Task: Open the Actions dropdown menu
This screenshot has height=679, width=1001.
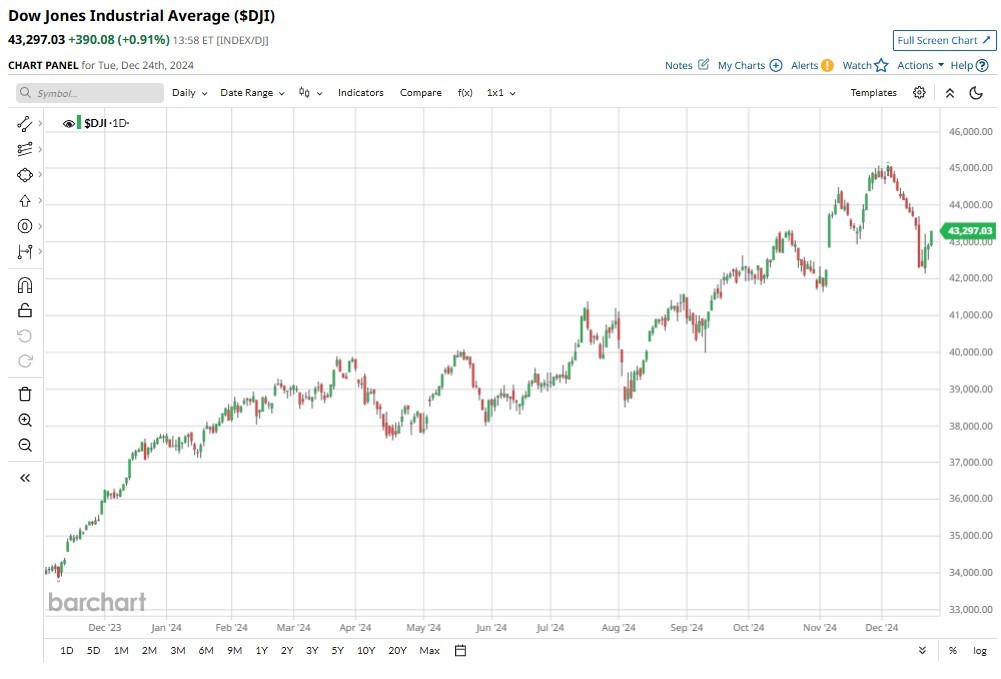Action: click(920, 65)
